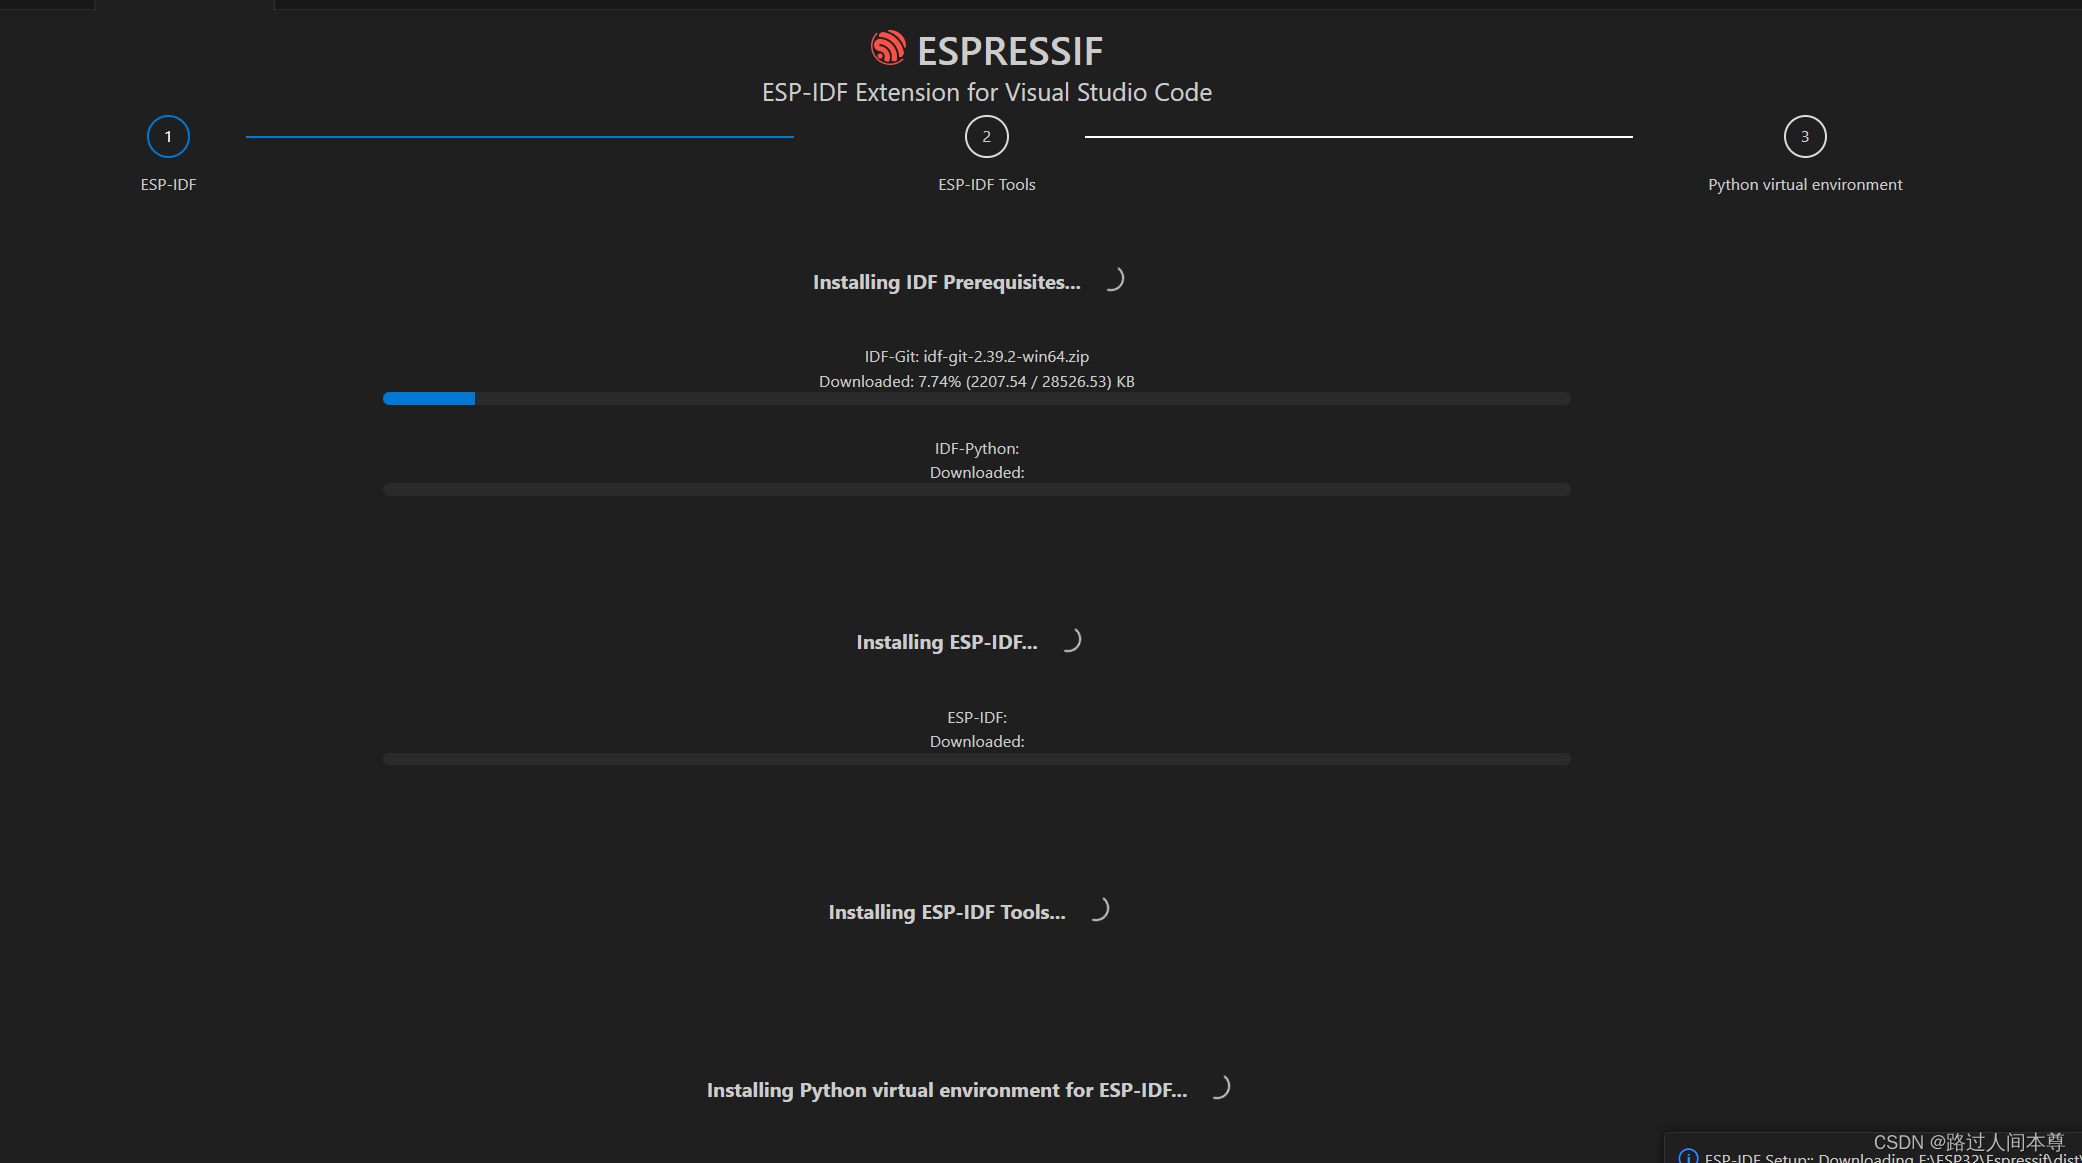Click the Installing IDF Prerequisites heading
The height and width of the screenshot is (1163, 2082).
946,282
